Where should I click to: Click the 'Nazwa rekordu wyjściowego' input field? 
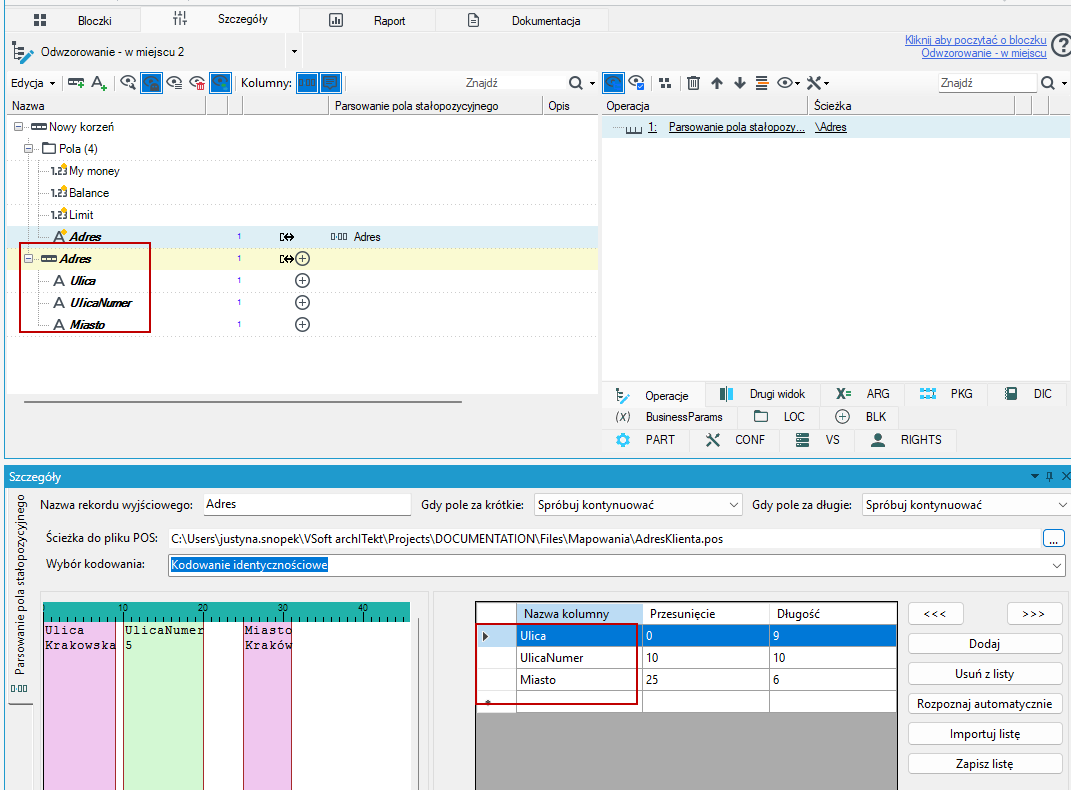(x=307, y=505)
